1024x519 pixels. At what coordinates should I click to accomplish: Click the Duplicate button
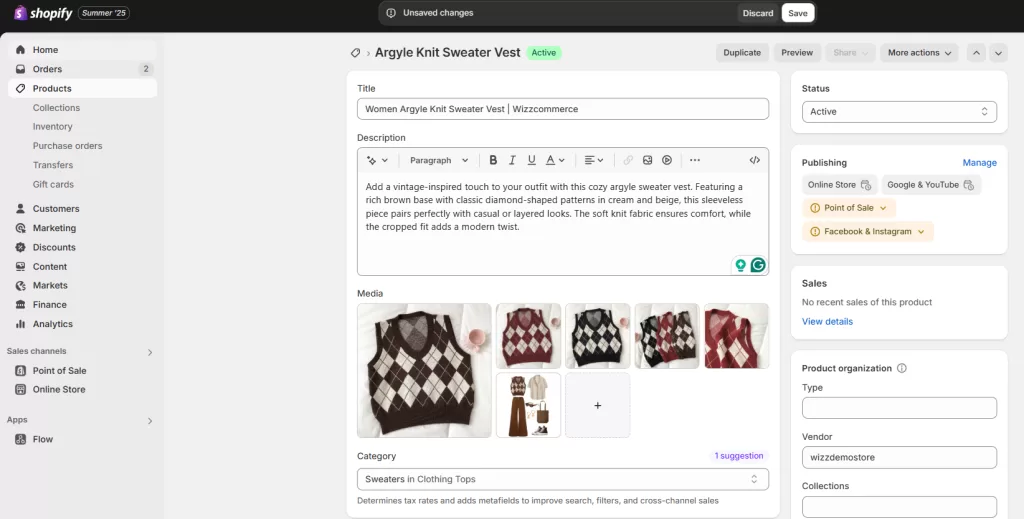pyautogui.click(x=742, y=53)
